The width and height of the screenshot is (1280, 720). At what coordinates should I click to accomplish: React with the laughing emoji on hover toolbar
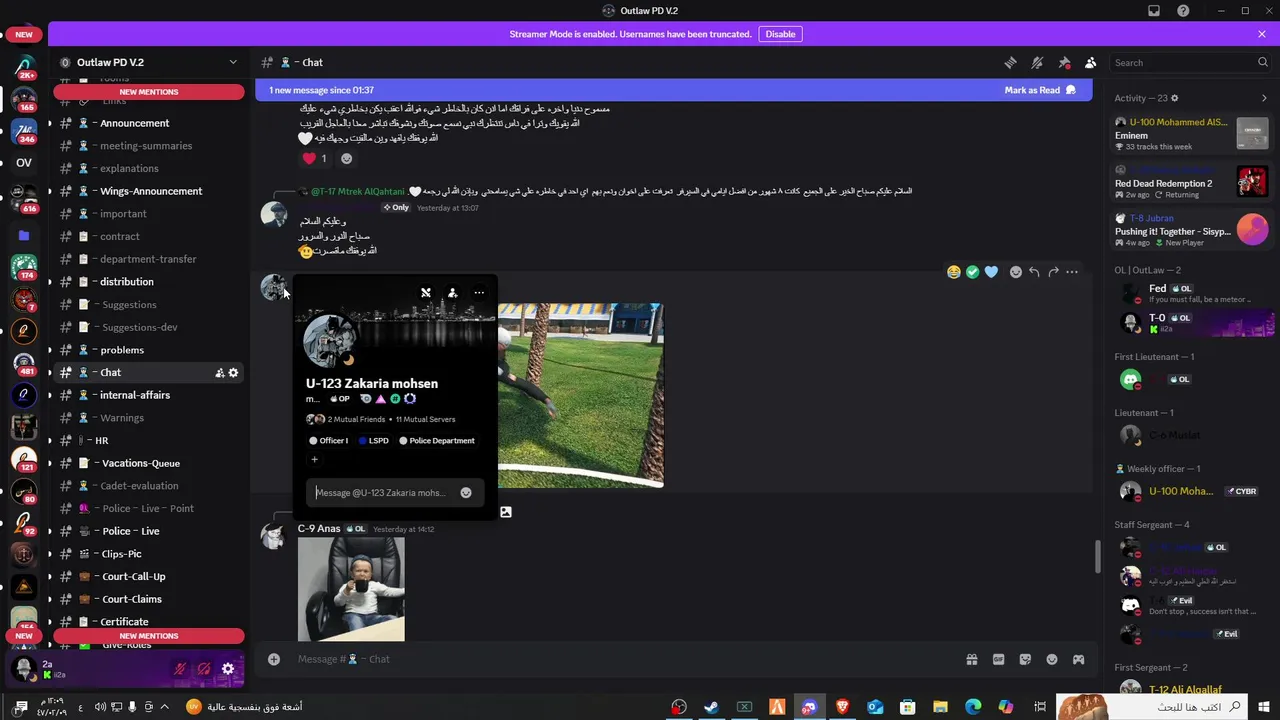(954, 272)
